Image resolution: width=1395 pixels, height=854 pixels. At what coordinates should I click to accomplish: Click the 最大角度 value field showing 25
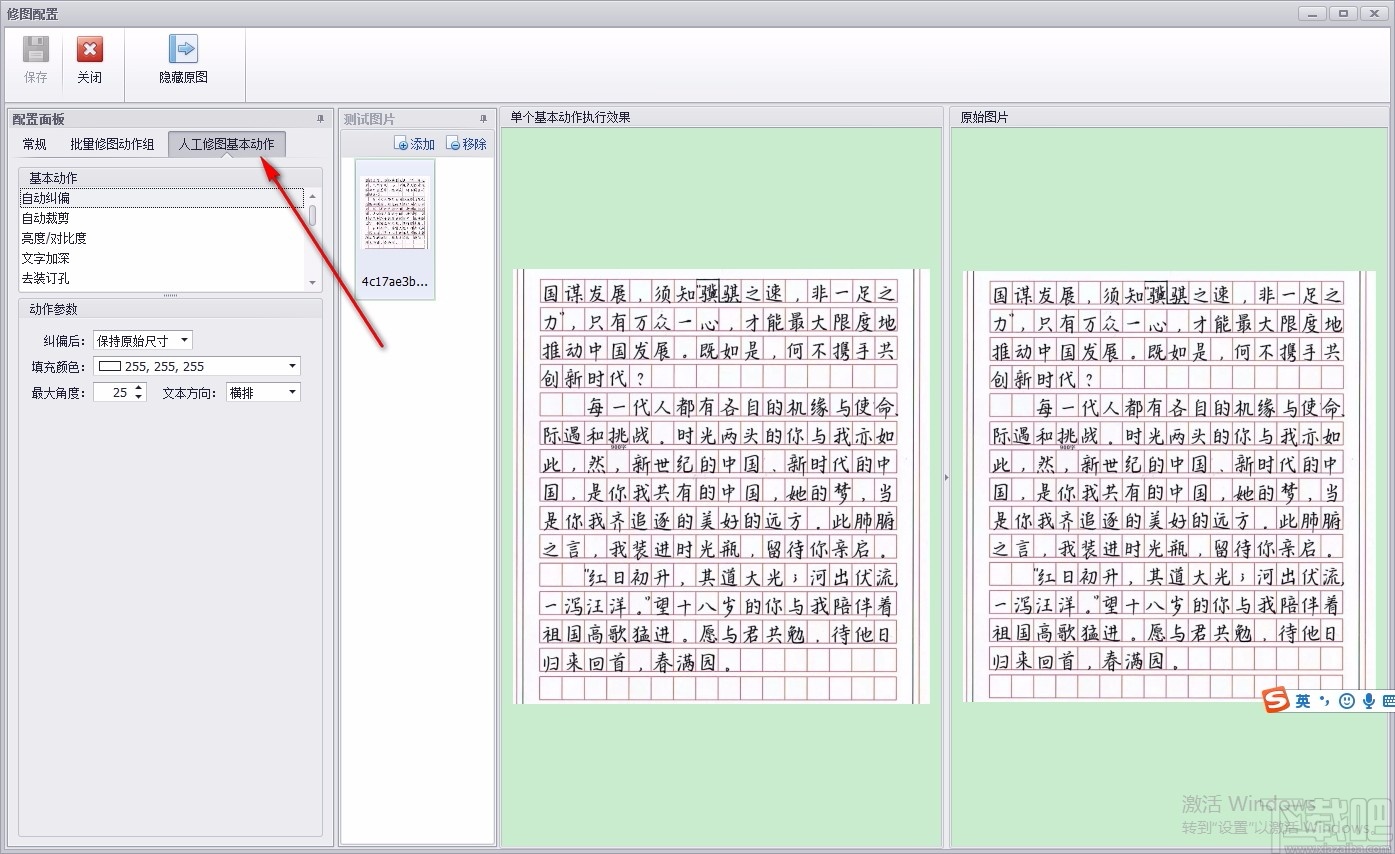[x=113, y=393]
